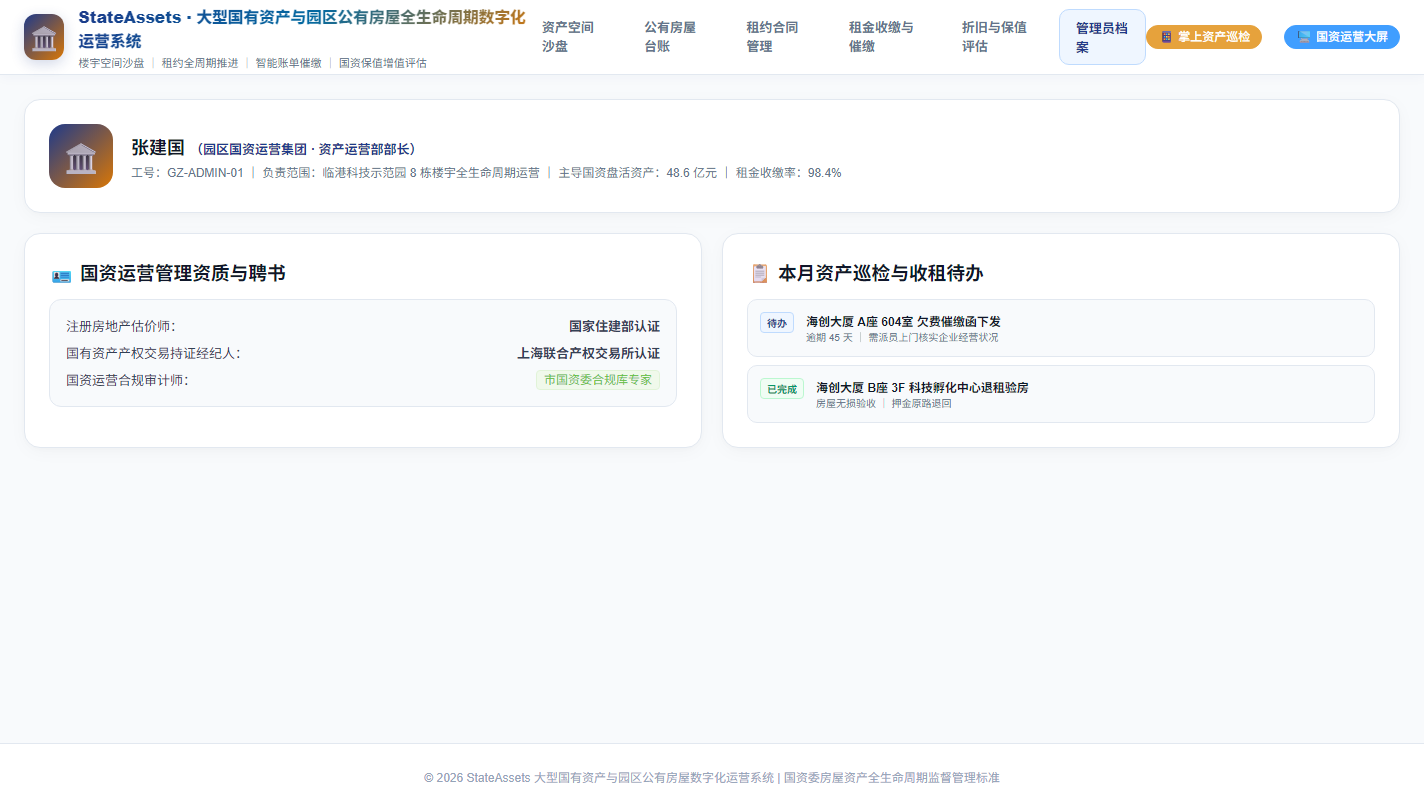The width and height of the screenshot is (1424, 809).
Task: Click the © 2026 StateAssets footer text
Action: point(712,777)
